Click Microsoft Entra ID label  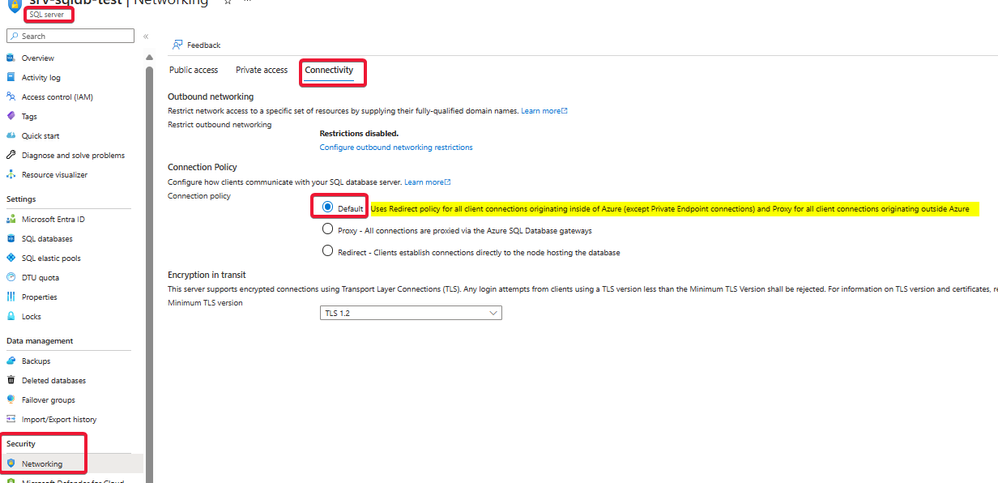pos(53,220)
